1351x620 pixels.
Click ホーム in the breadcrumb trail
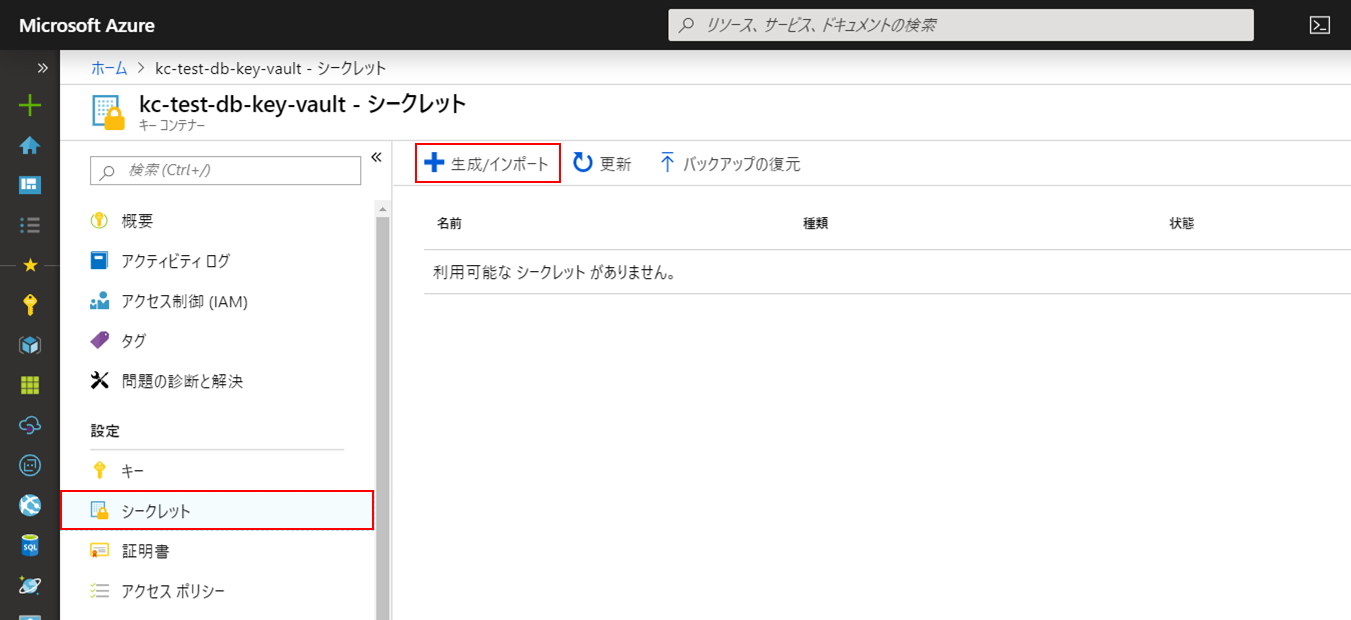click(109, 70)
